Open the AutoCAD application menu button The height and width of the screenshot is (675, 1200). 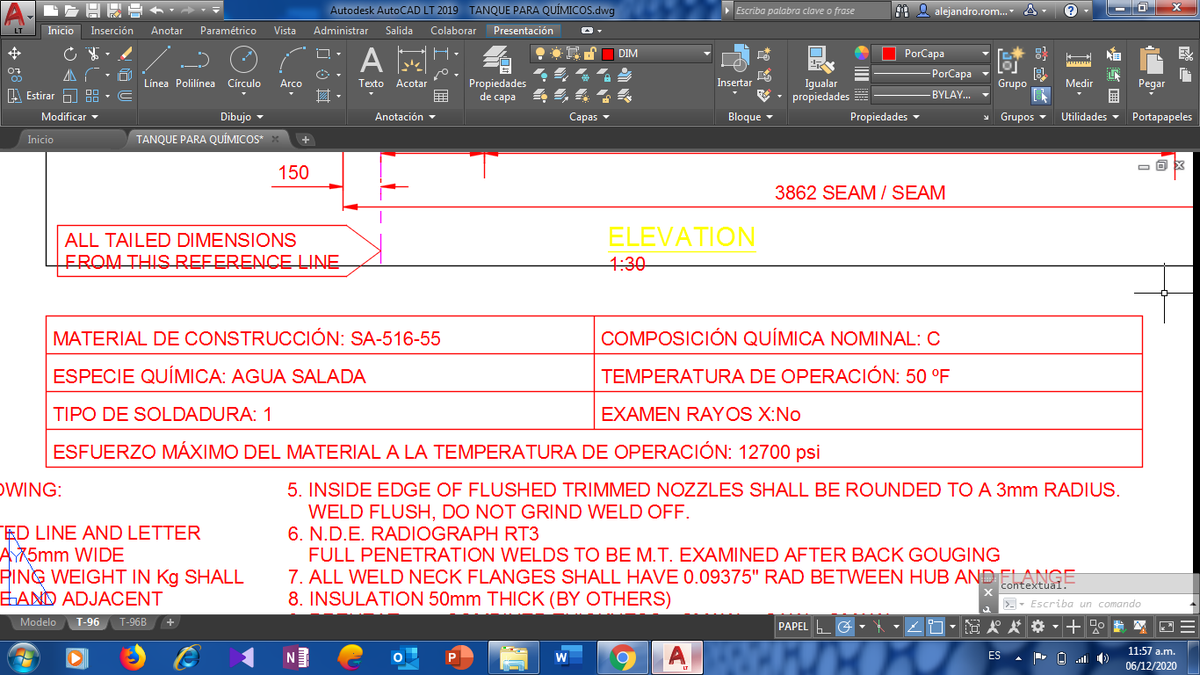(16, 17)
